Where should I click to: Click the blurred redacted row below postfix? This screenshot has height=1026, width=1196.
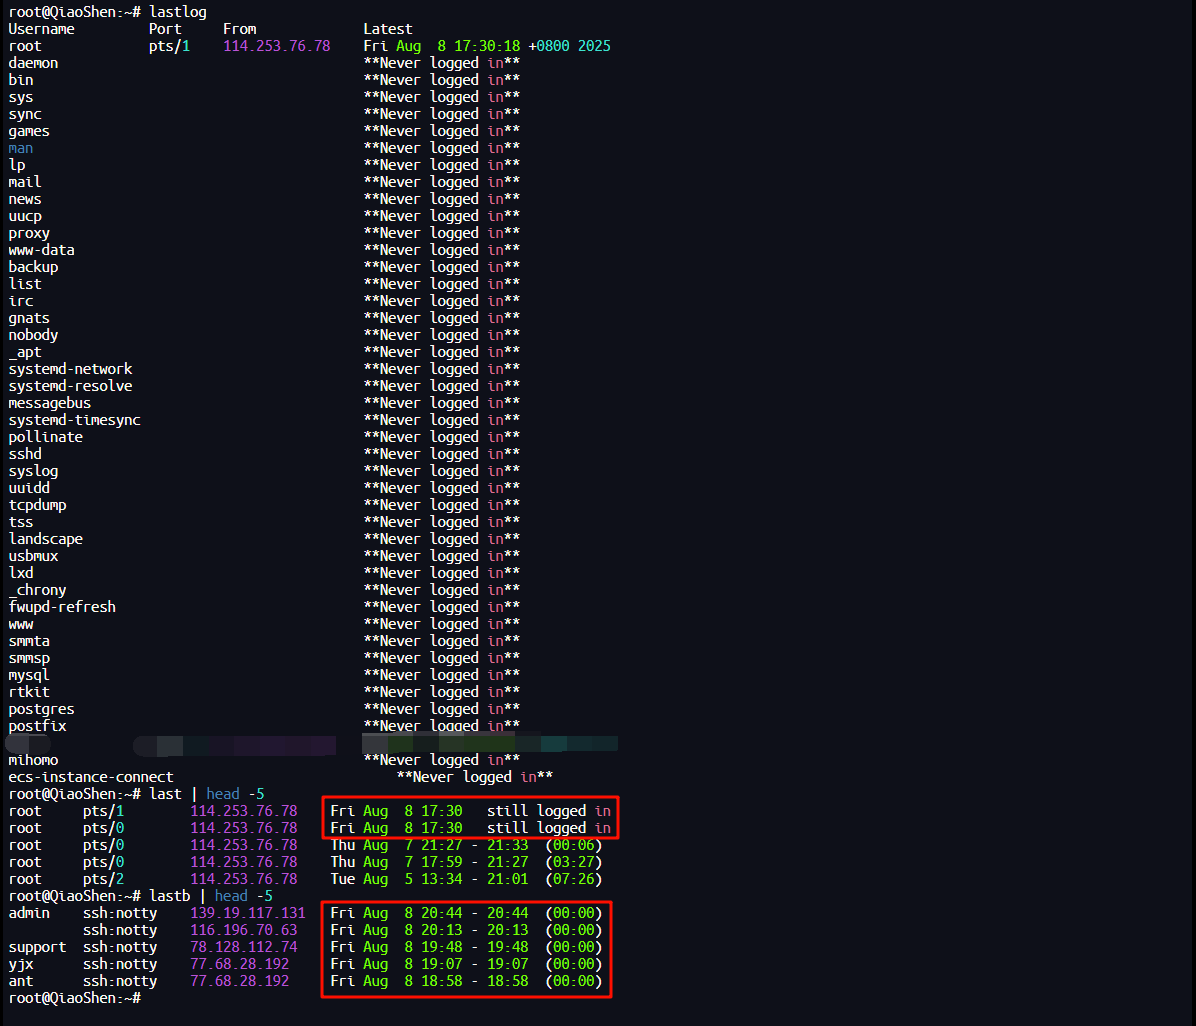pos(310,744)
